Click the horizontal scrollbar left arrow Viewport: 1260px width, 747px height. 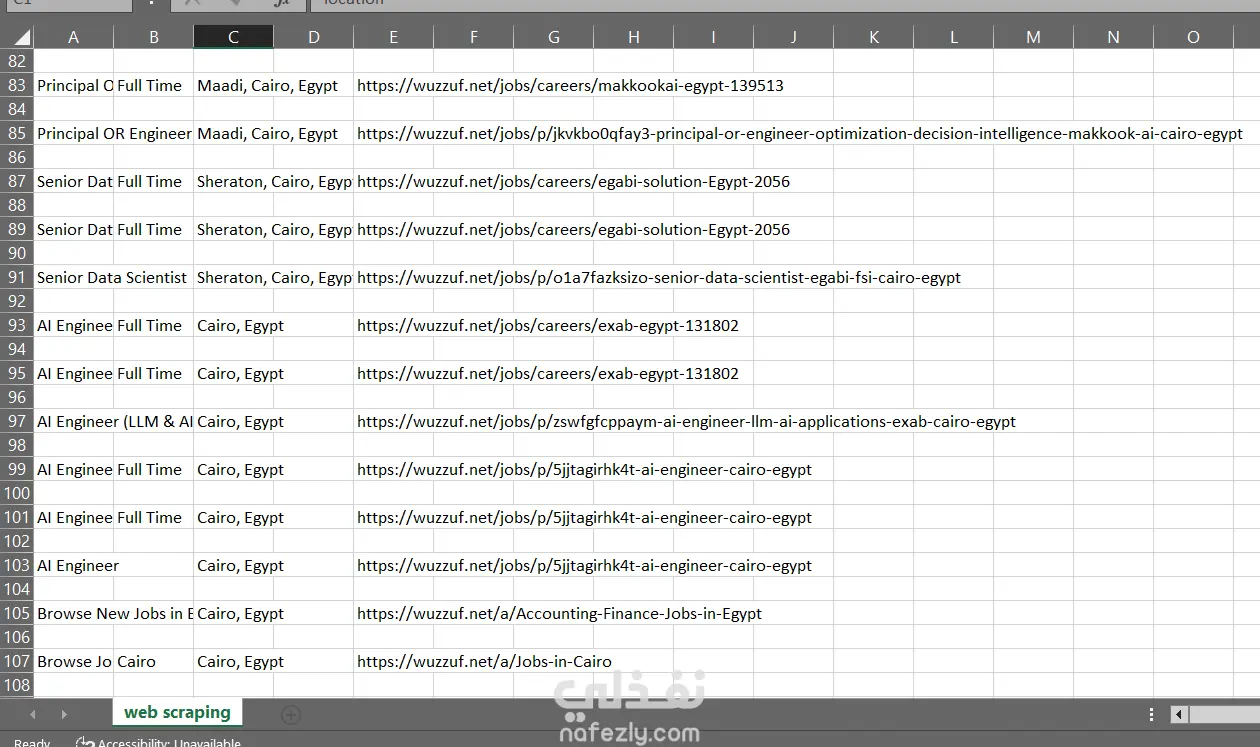coord(1179,714)
